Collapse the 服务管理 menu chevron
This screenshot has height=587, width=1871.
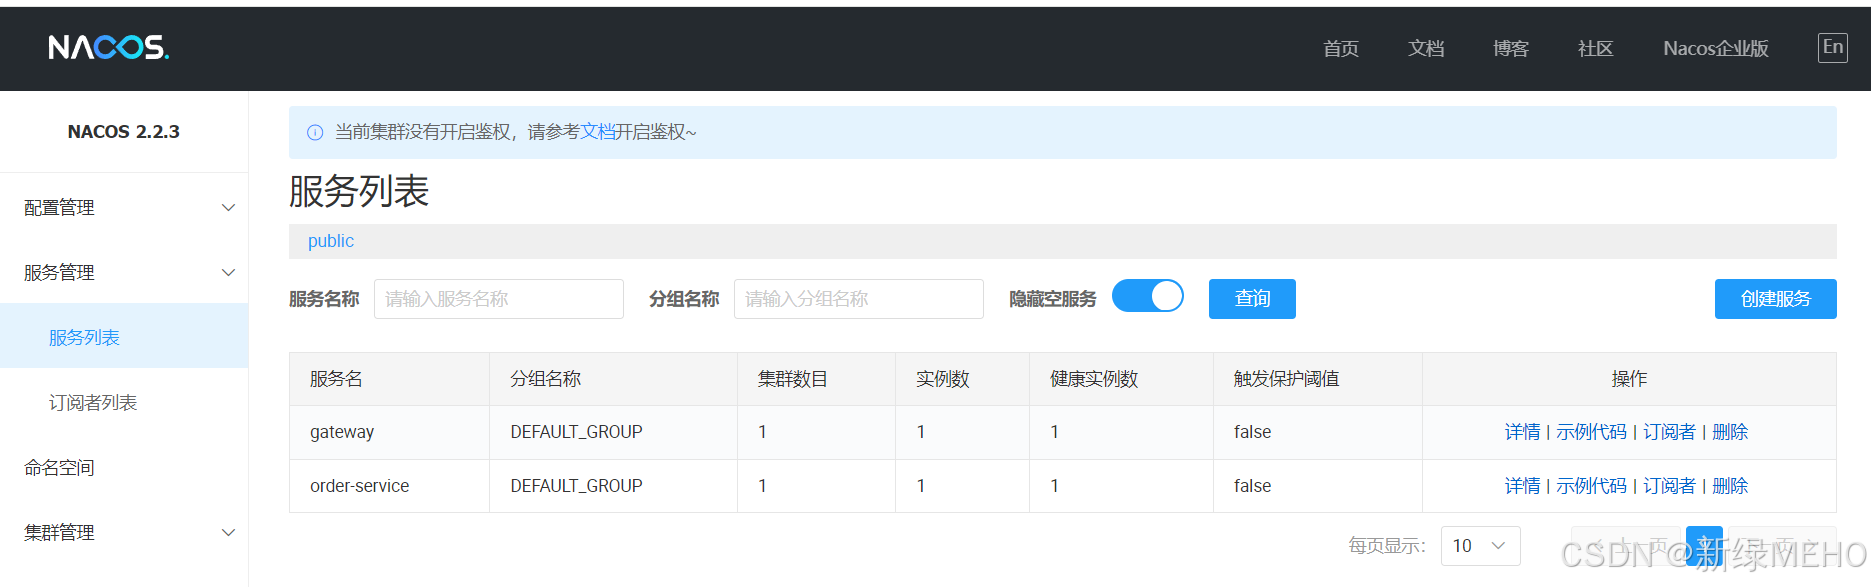[228, 273]
